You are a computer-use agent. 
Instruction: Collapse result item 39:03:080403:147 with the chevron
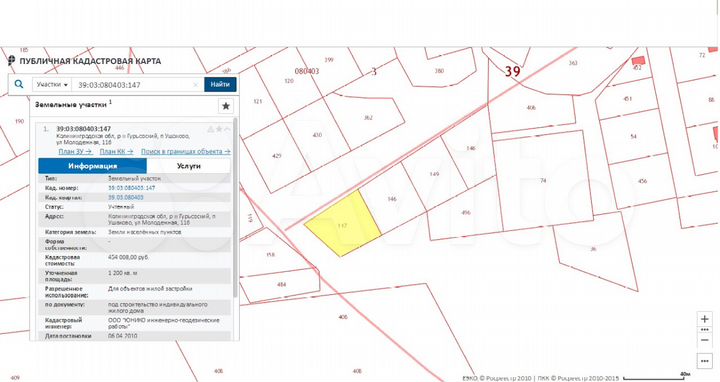227,129
